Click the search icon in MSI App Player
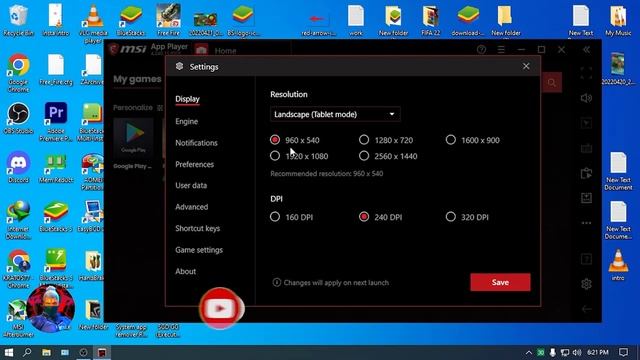This screenshot has width=640, height=360. coord(552,83)
